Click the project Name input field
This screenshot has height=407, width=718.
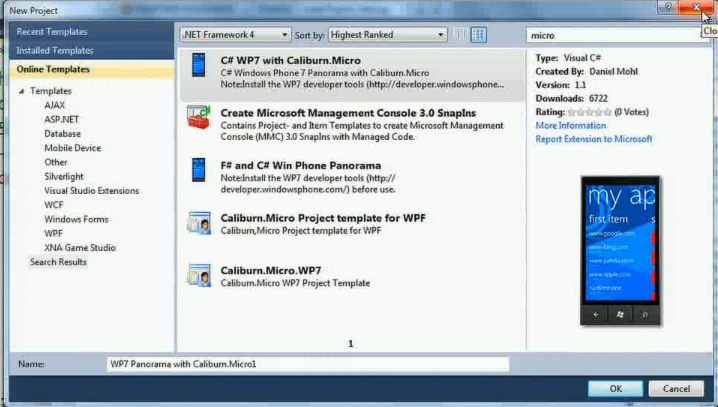pos(308,364)
